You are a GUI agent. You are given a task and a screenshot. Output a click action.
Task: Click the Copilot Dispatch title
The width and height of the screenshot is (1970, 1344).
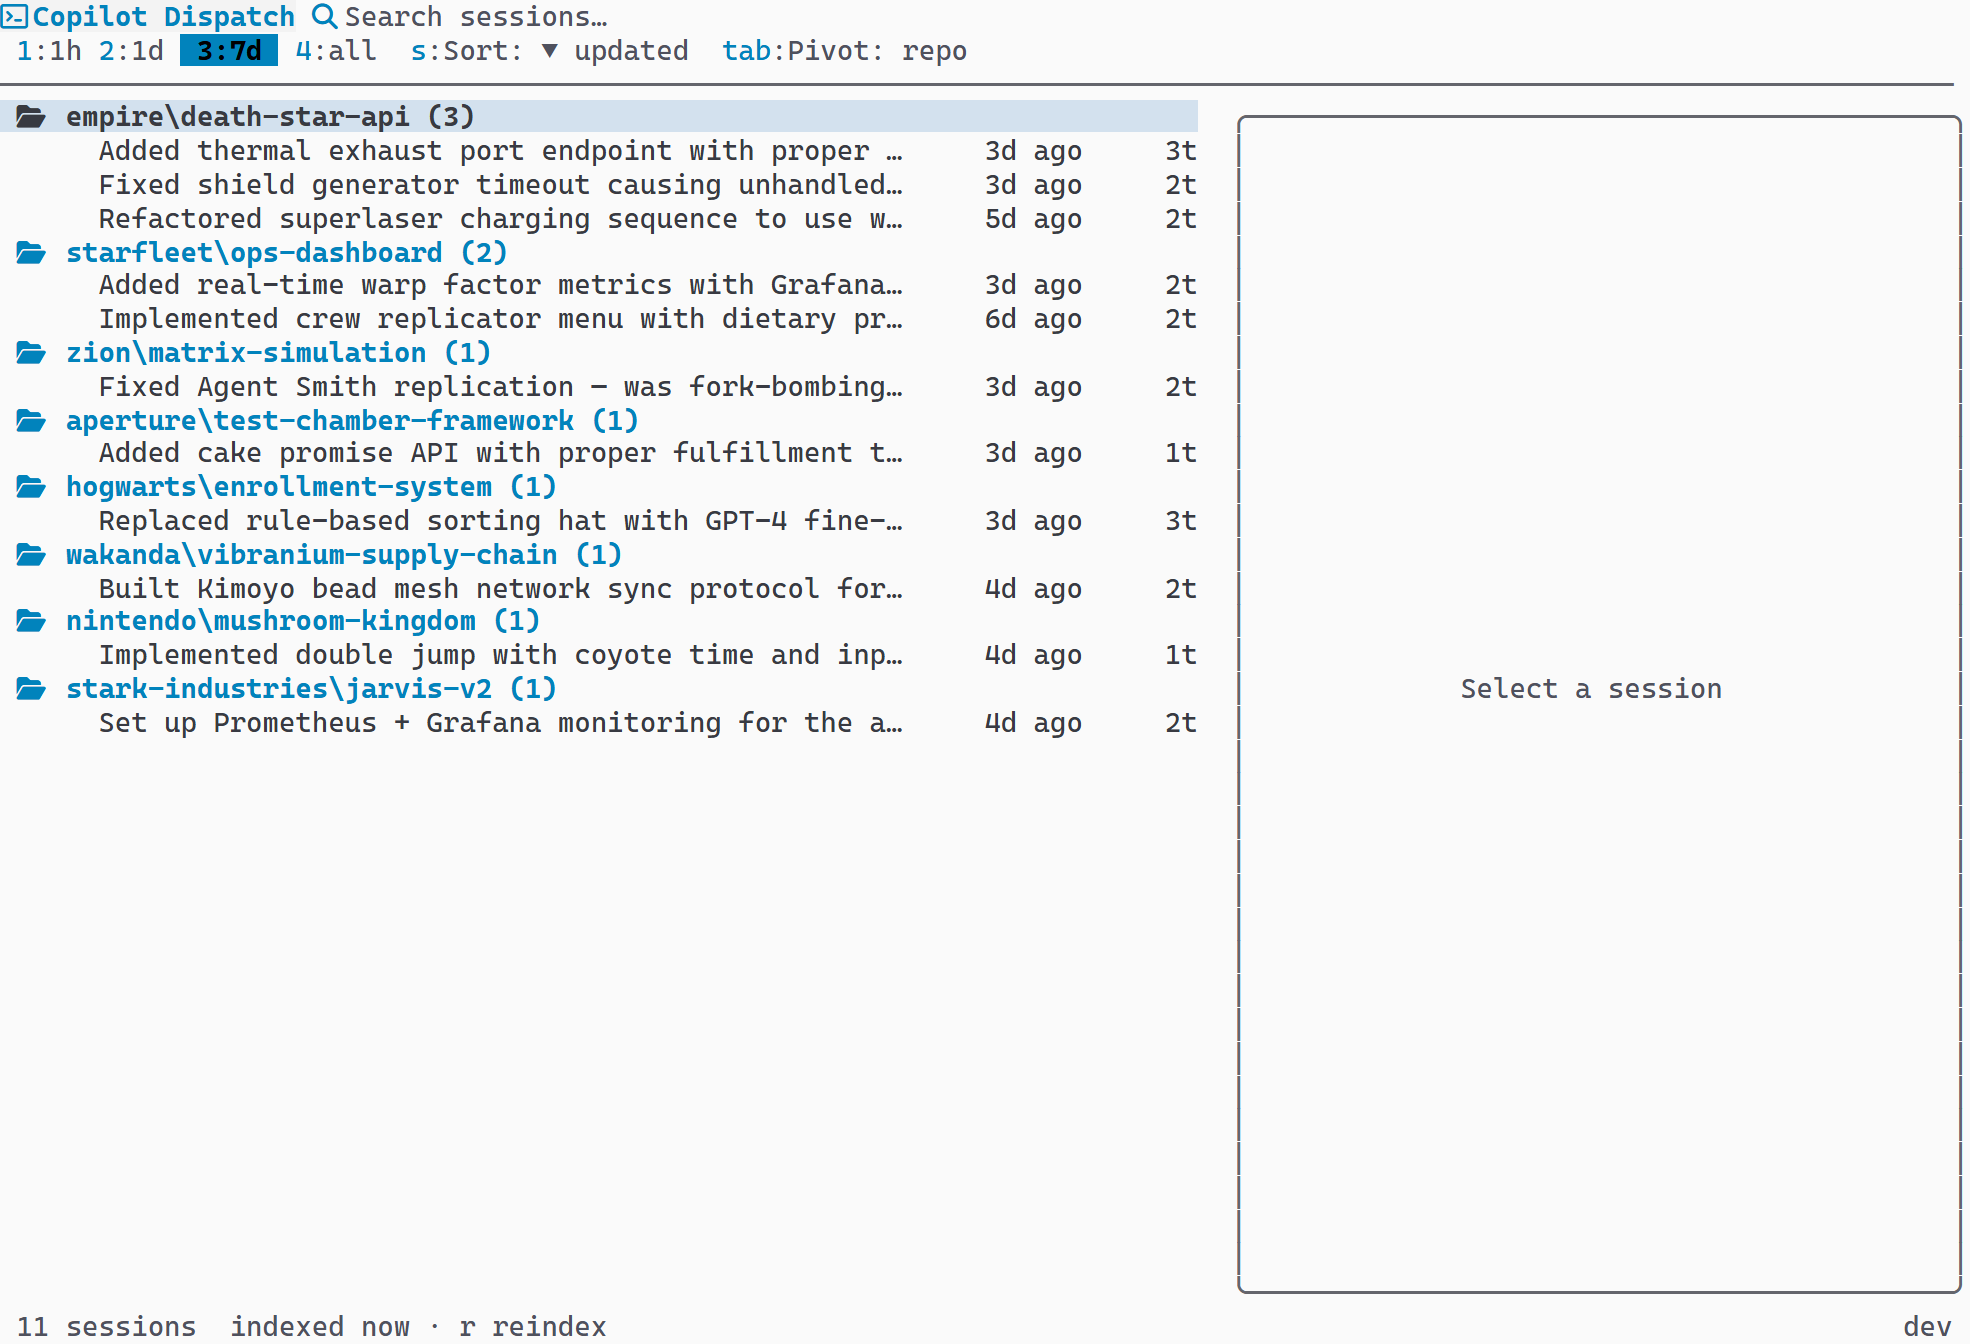[x=163, y=16]
